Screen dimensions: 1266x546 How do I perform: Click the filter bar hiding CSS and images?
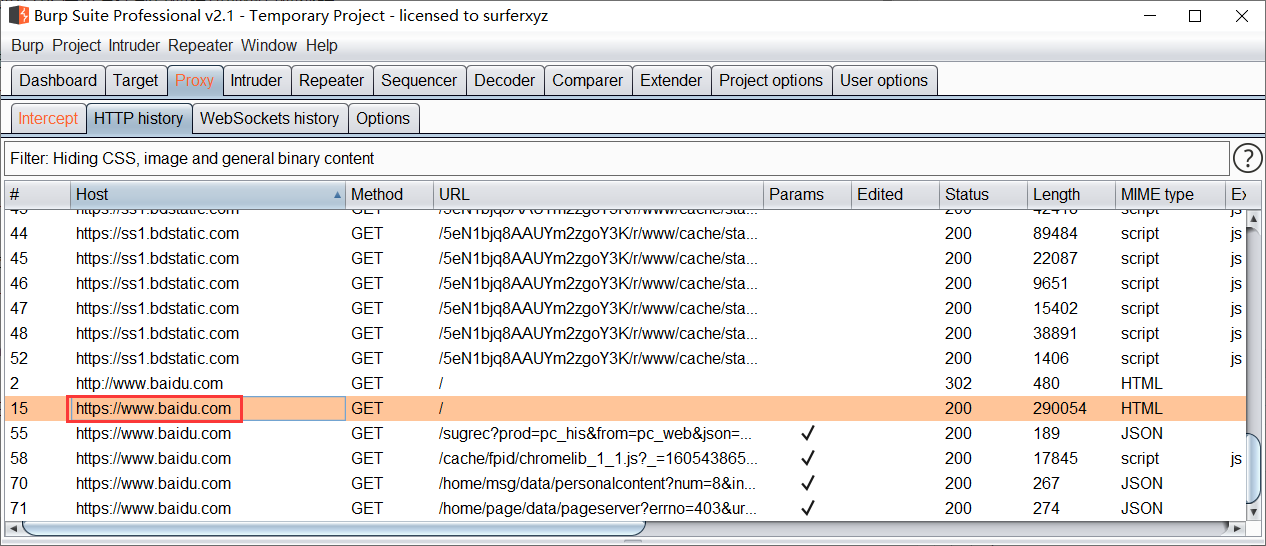[616, 158]
